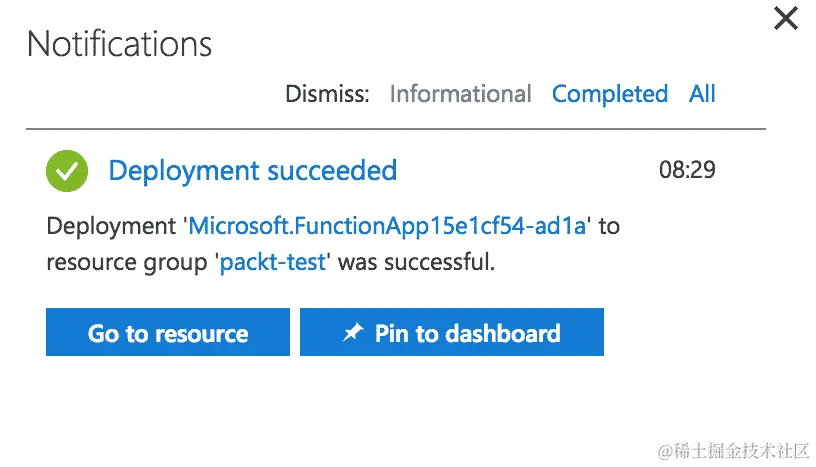This screenshot has height=467, width=816.
Task: Click the 08:29 notification timestamp
Action: [687, 170]
